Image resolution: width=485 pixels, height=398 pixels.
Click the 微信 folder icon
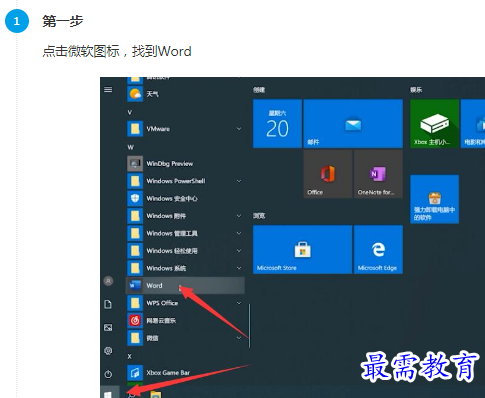point(135,338)
